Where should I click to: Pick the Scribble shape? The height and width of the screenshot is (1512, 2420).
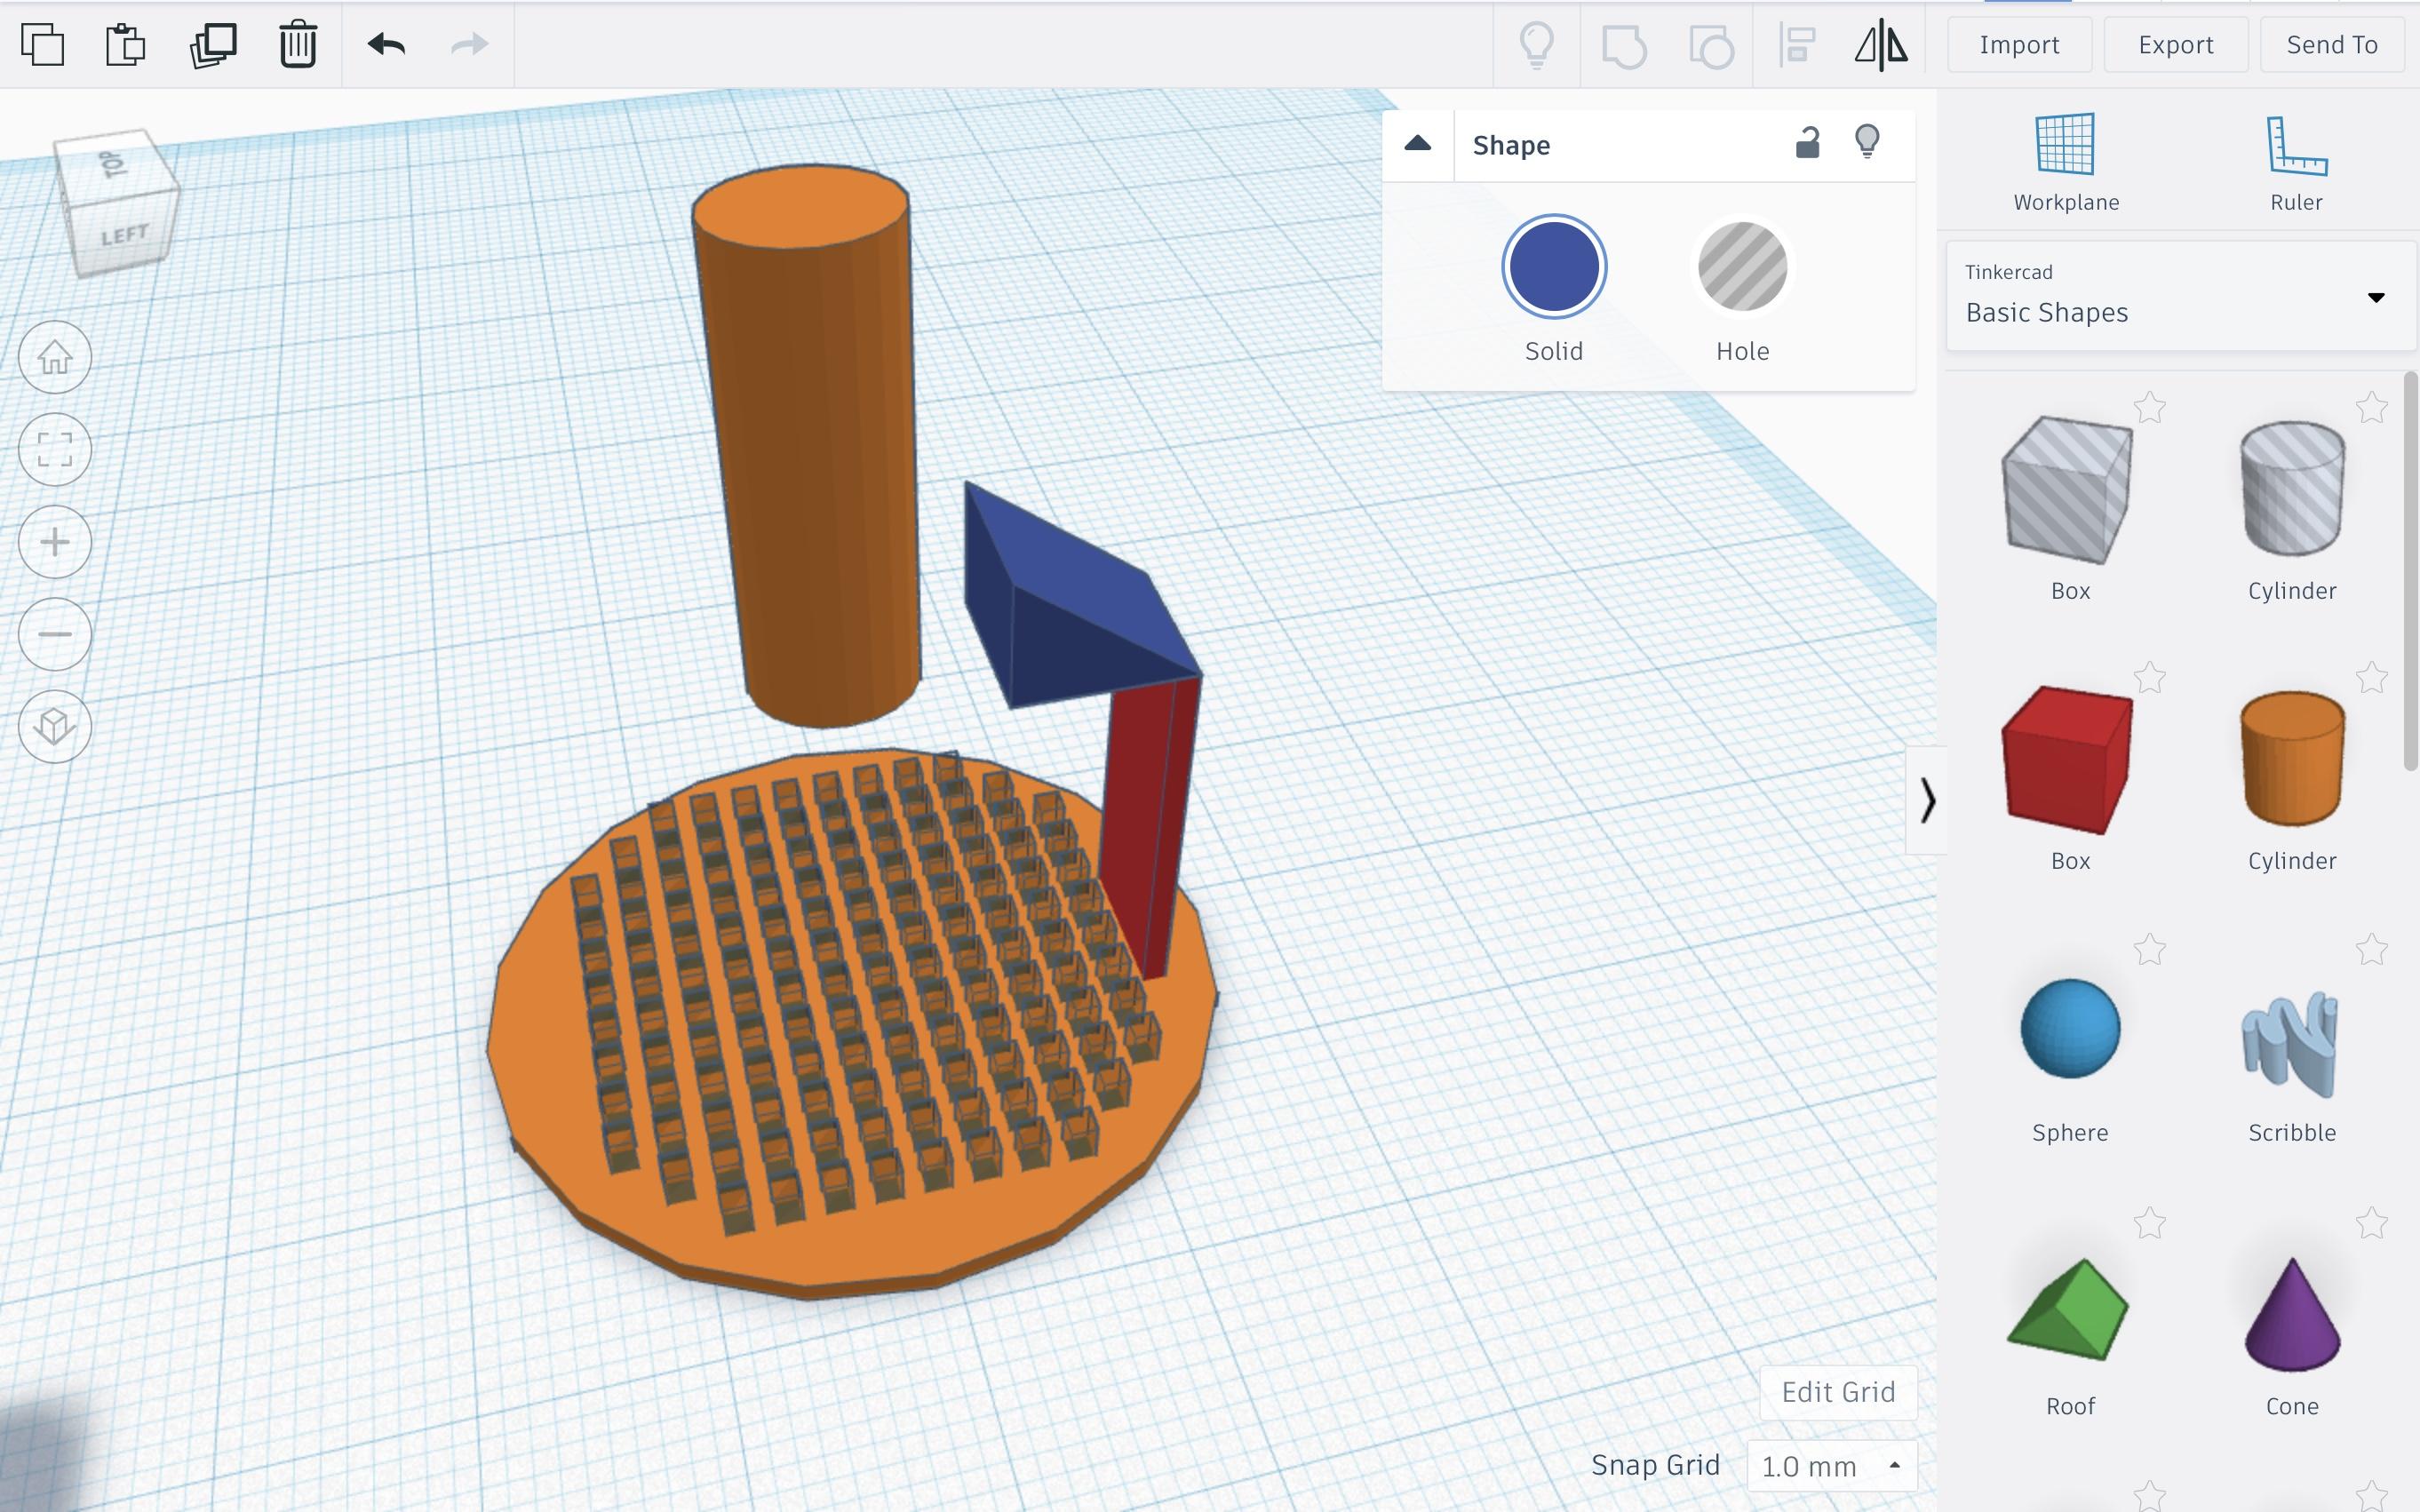coord(2291,1044)
